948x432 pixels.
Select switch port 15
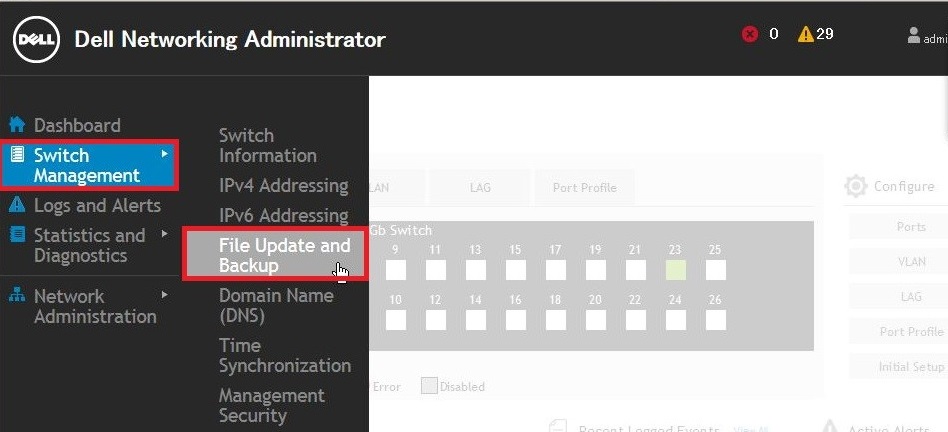516,270
